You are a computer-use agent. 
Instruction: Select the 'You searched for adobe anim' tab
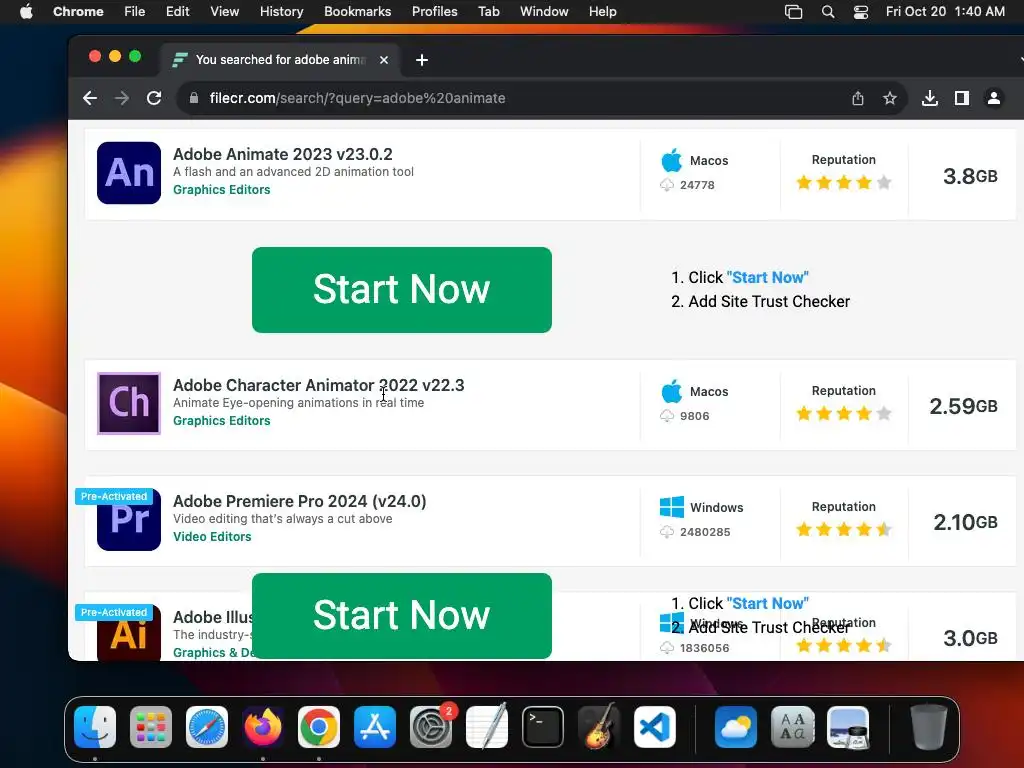coord(281,59)
